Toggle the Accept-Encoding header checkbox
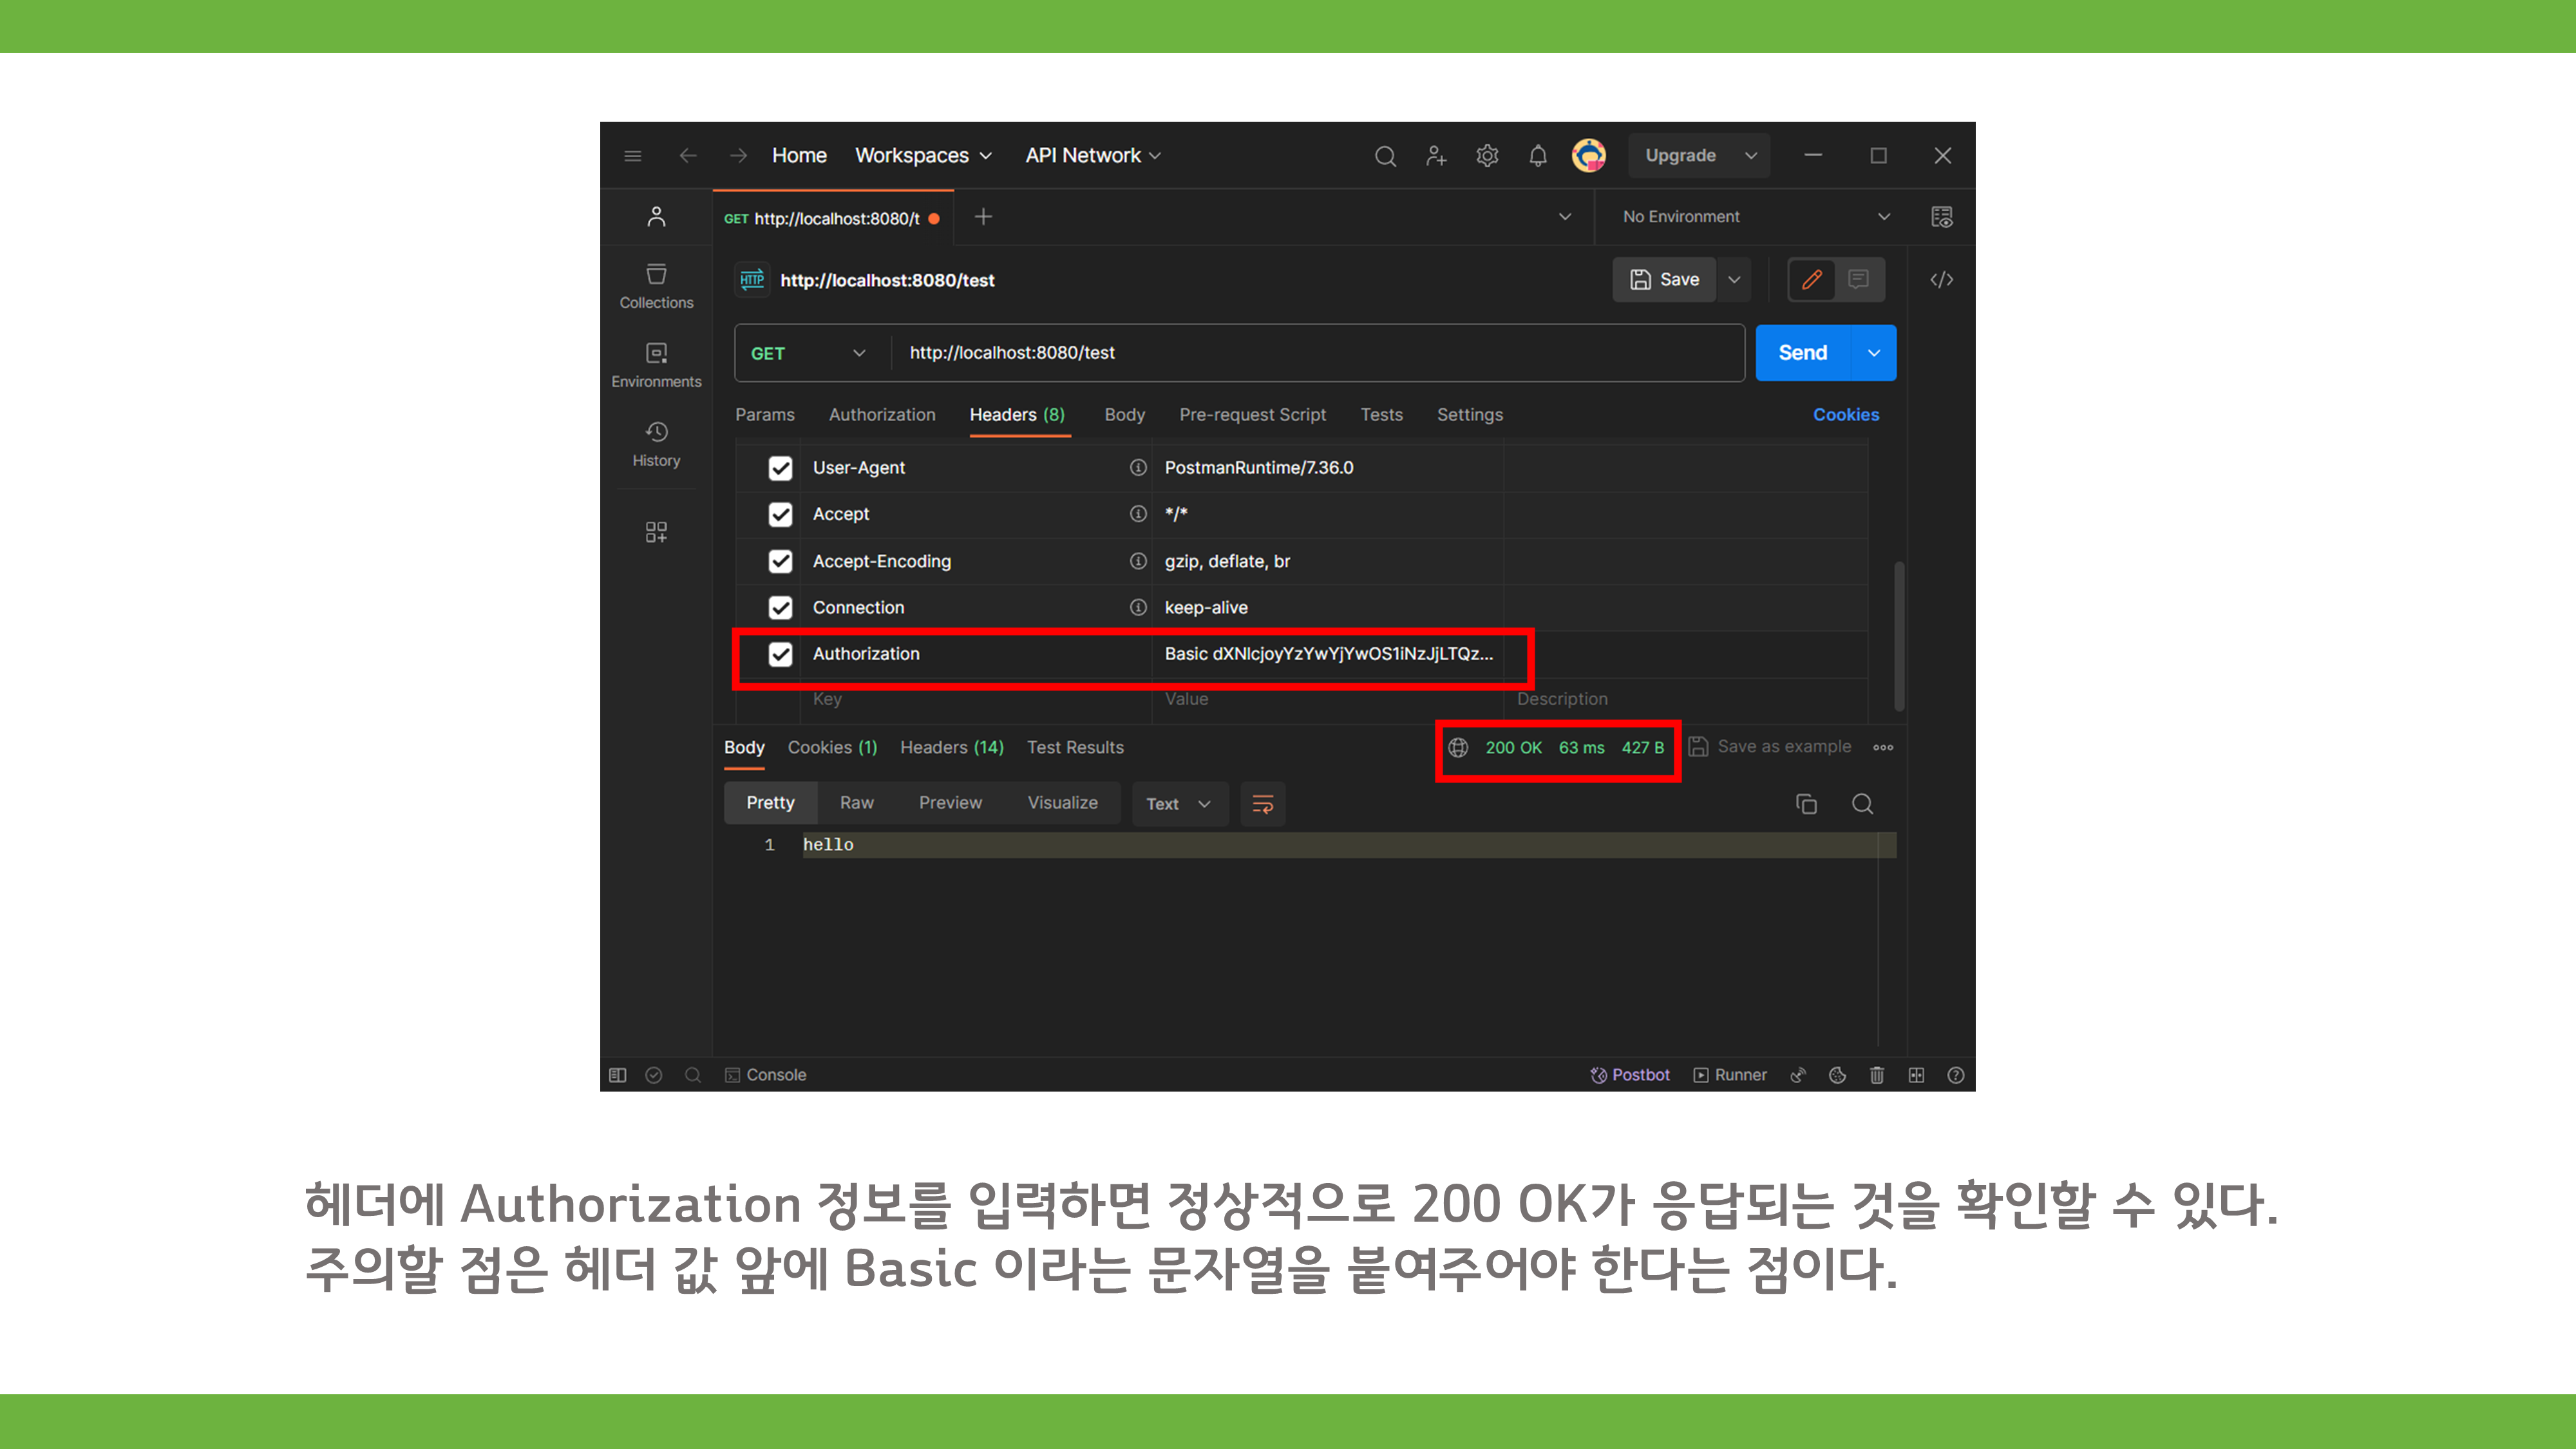2576x1449 pixels. click(x=780, y=561)
